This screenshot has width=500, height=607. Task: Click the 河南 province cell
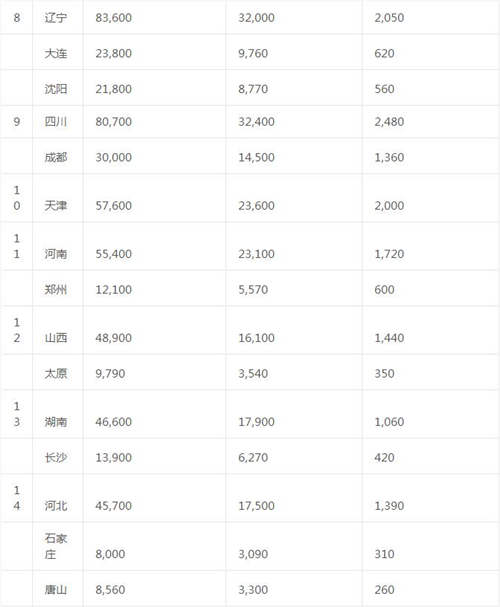[x=56, y=254]
